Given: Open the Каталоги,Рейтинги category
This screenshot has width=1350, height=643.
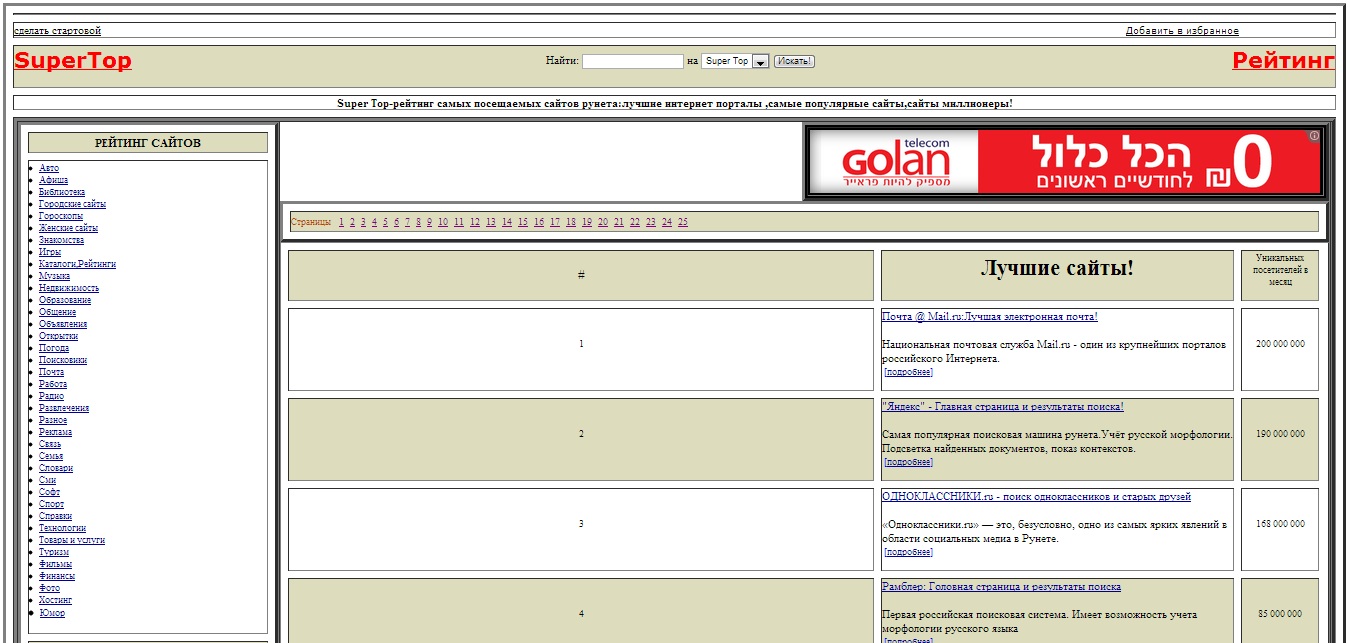Looking at the screenshot, I should (77, 264).
